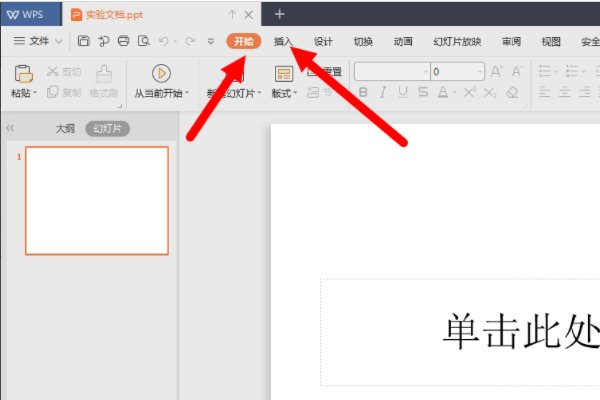Viewport: 600px width, 400px height.
Task: Click the Undo icon
Action: pyautogui.click(x=164, y=41)
